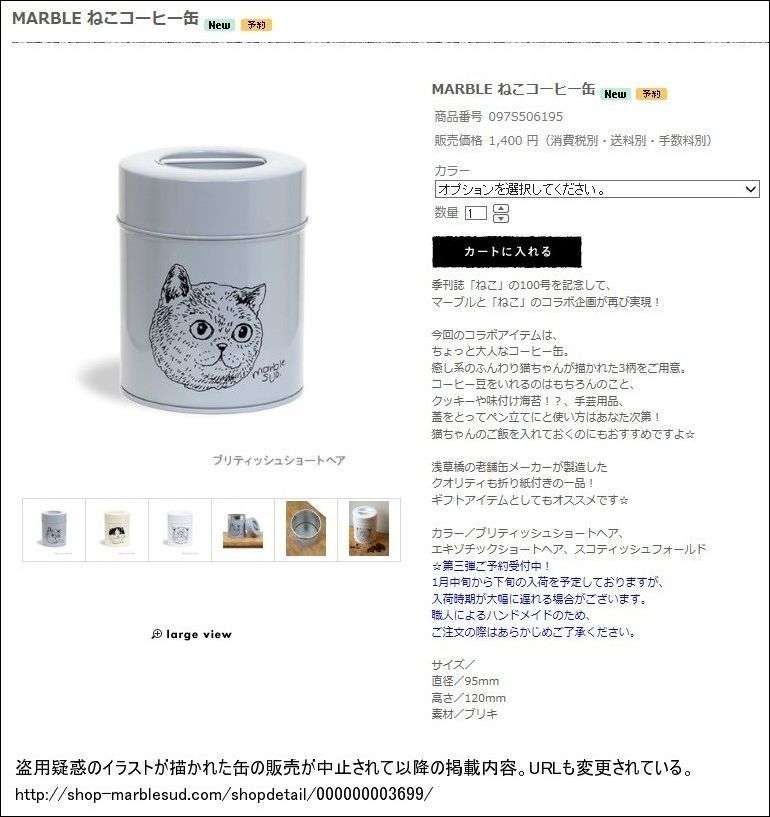Select the thumbnail showing can interior
Screen dimensions: 770x817
pos(306,530)
